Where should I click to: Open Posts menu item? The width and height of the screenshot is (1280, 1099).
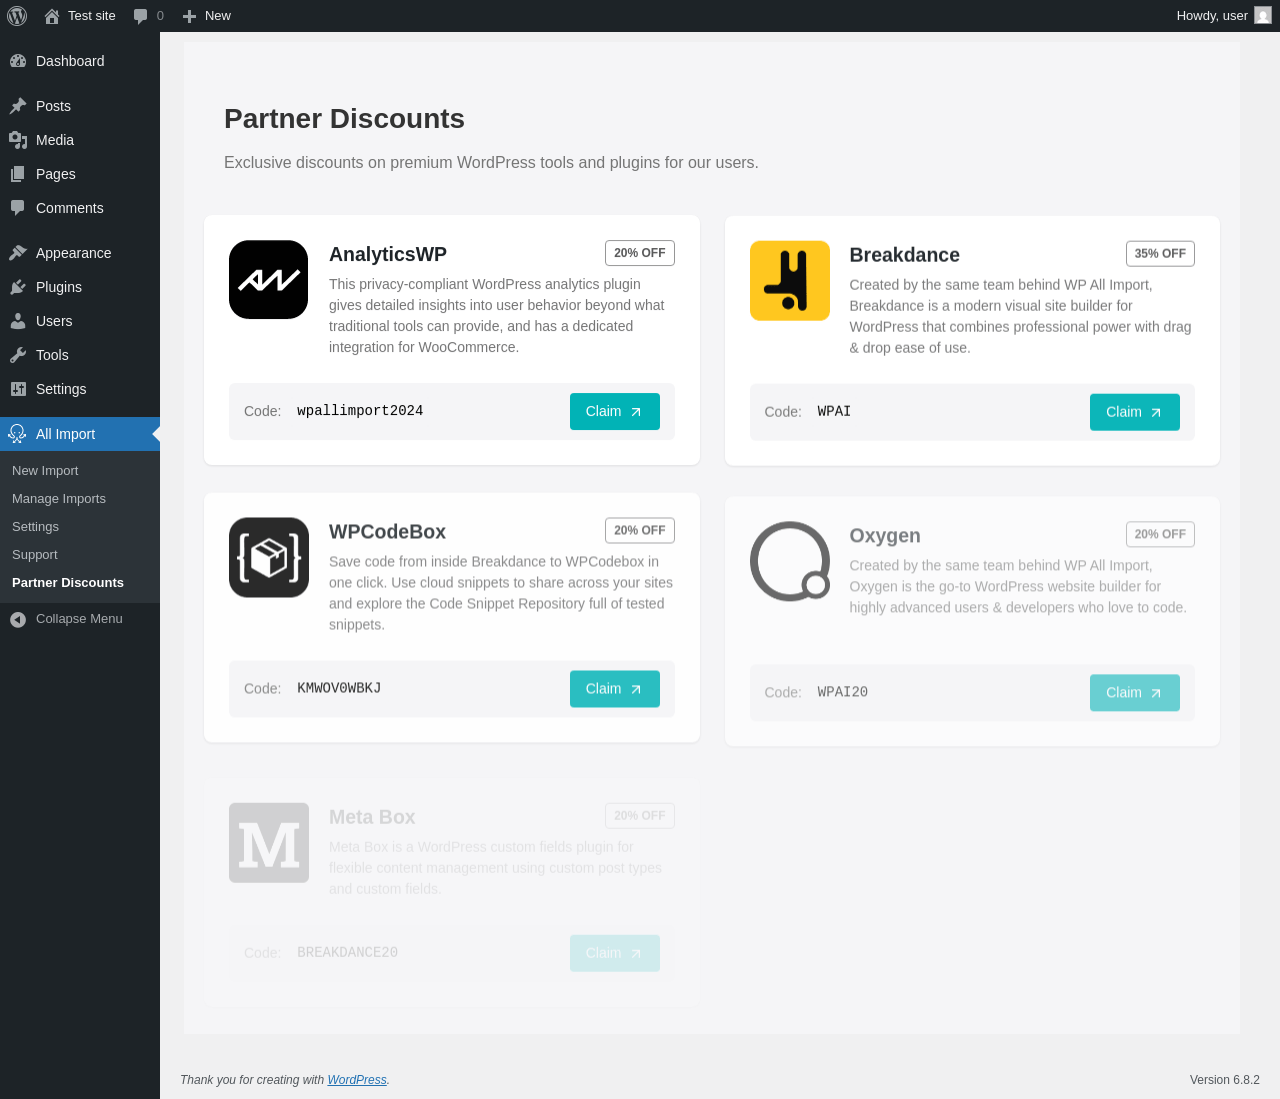click(80, 106)
